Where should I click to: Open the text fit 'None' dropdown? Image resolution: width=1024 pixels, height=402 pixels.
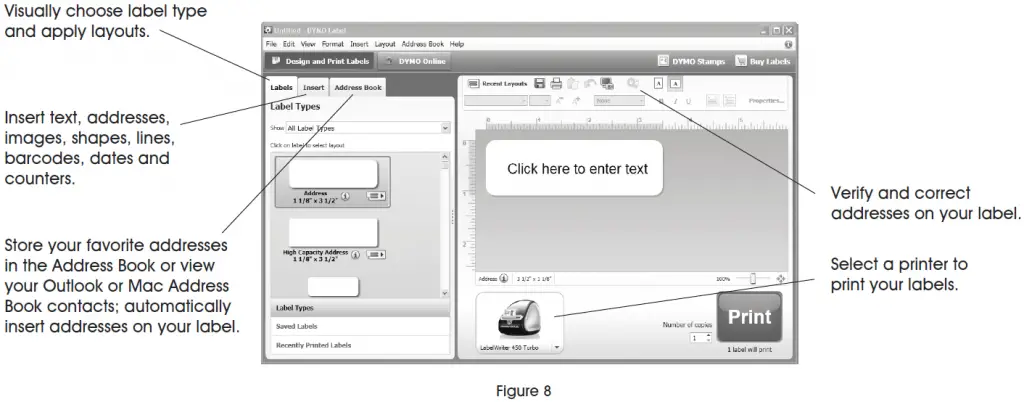[619, 101]
